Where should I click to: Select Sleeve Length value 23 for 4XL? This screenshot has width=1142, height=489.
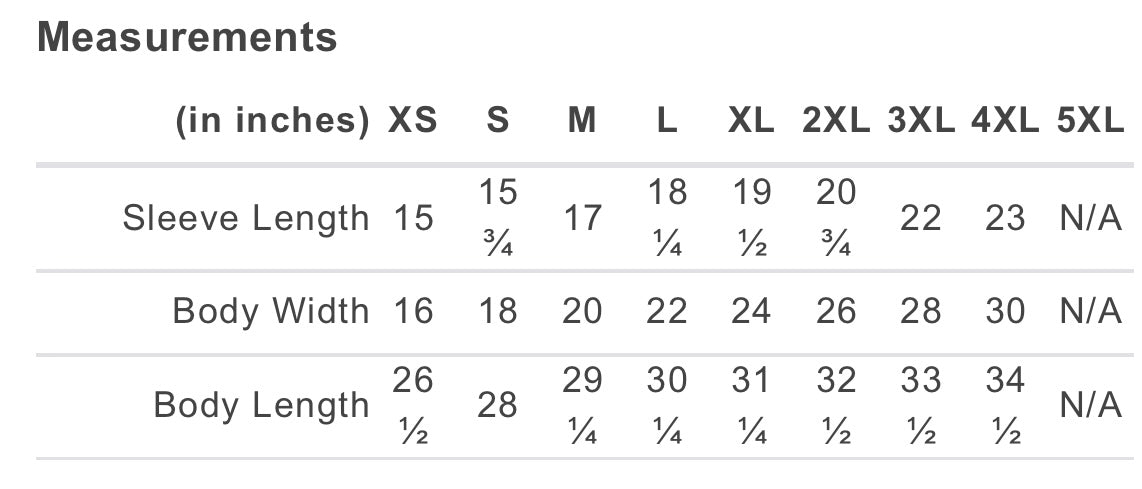point(1005,218)
